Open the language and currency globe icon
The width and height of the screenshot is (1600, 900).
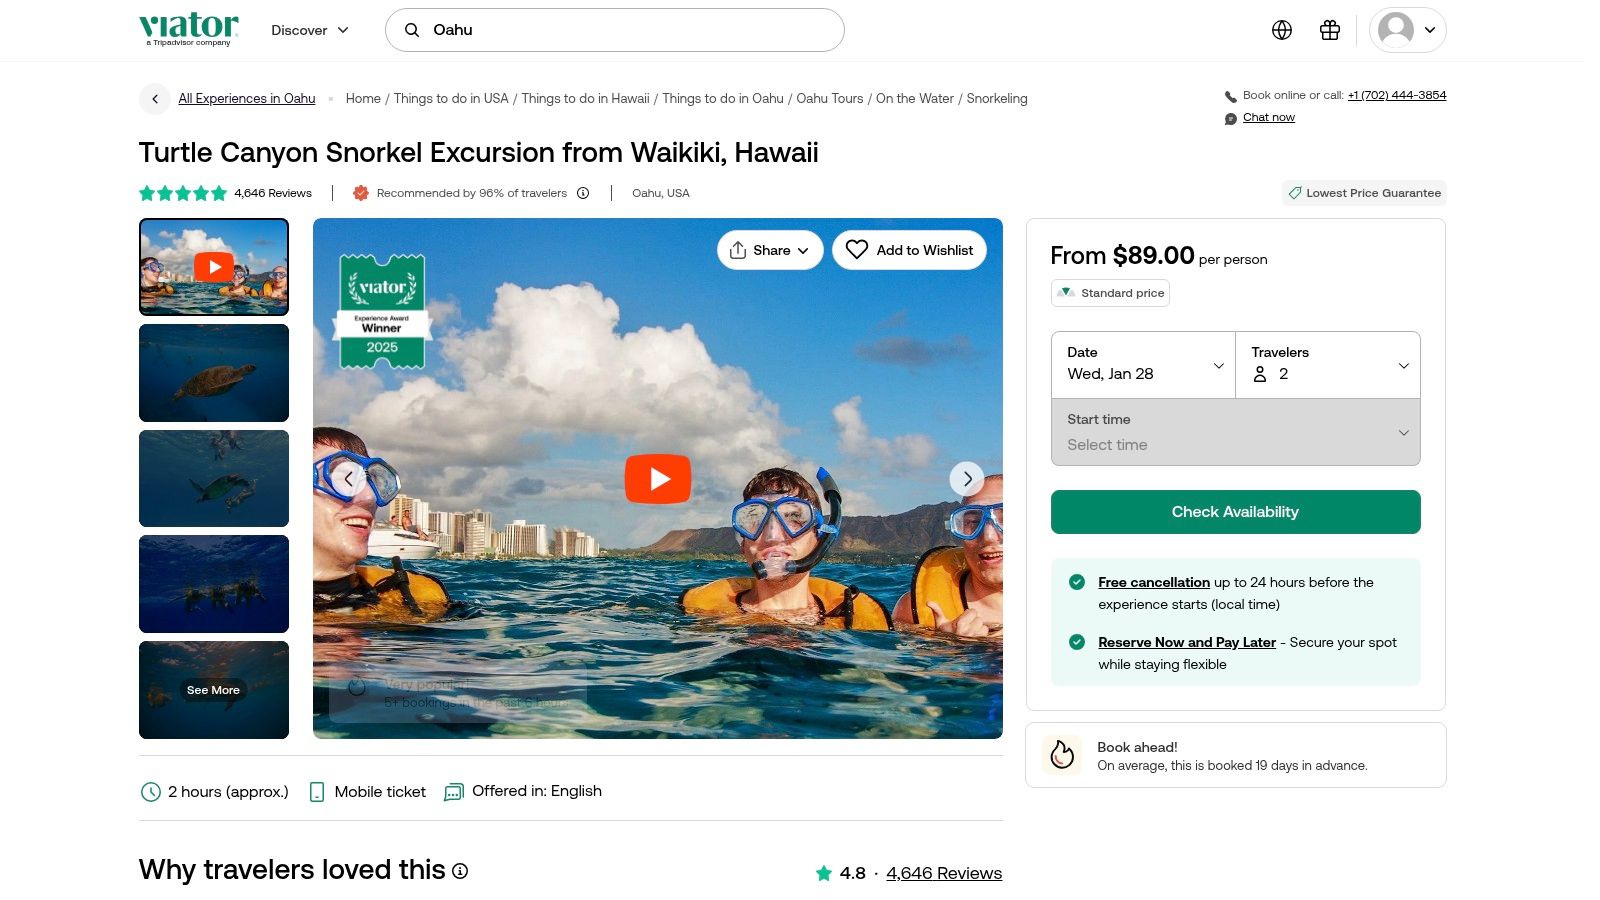[1282, 30]
